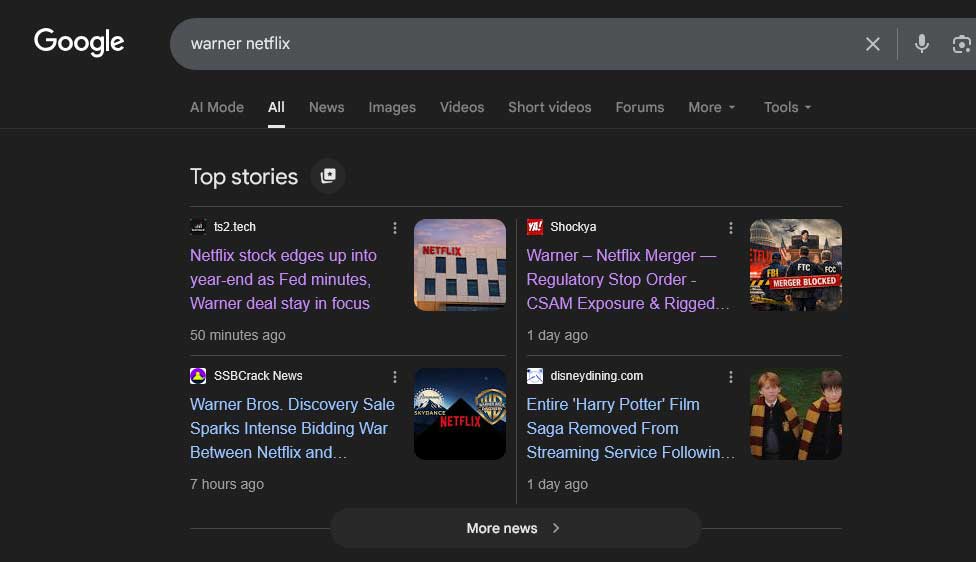
Task: Click the disneydining.com source name
Action: click(597, 376)
